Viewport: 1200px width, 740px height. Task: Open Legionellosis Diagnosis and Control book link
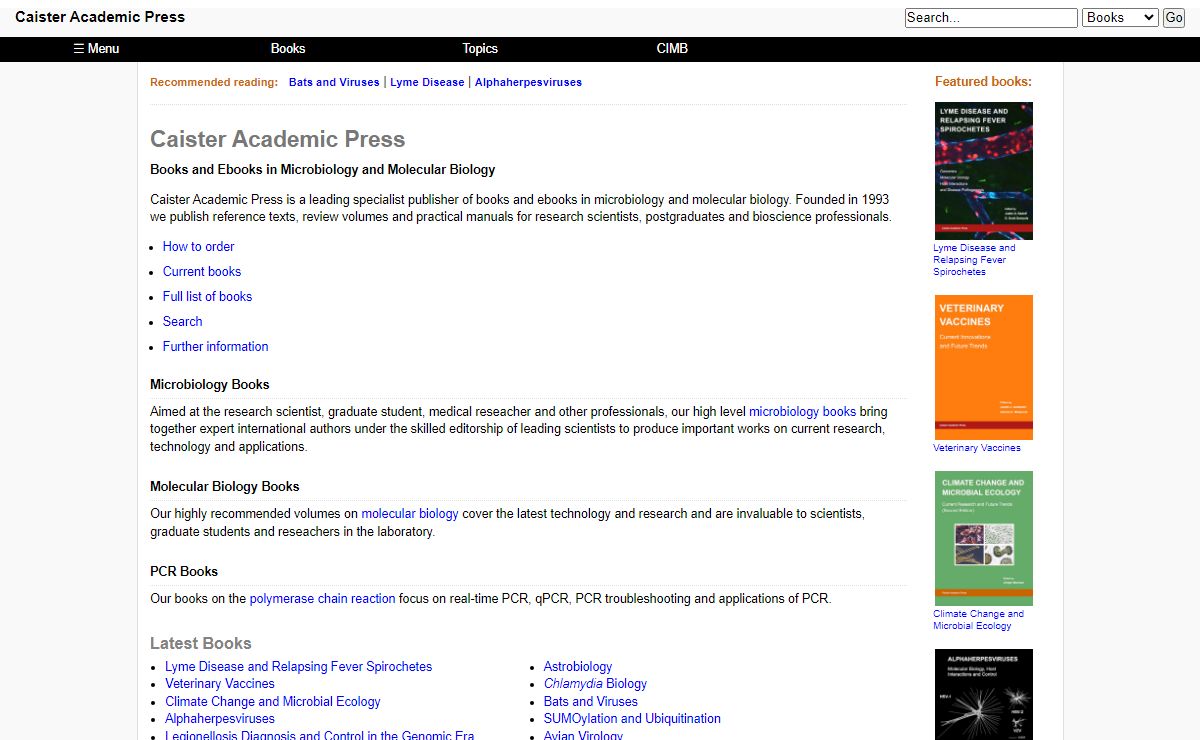point(319,735)
